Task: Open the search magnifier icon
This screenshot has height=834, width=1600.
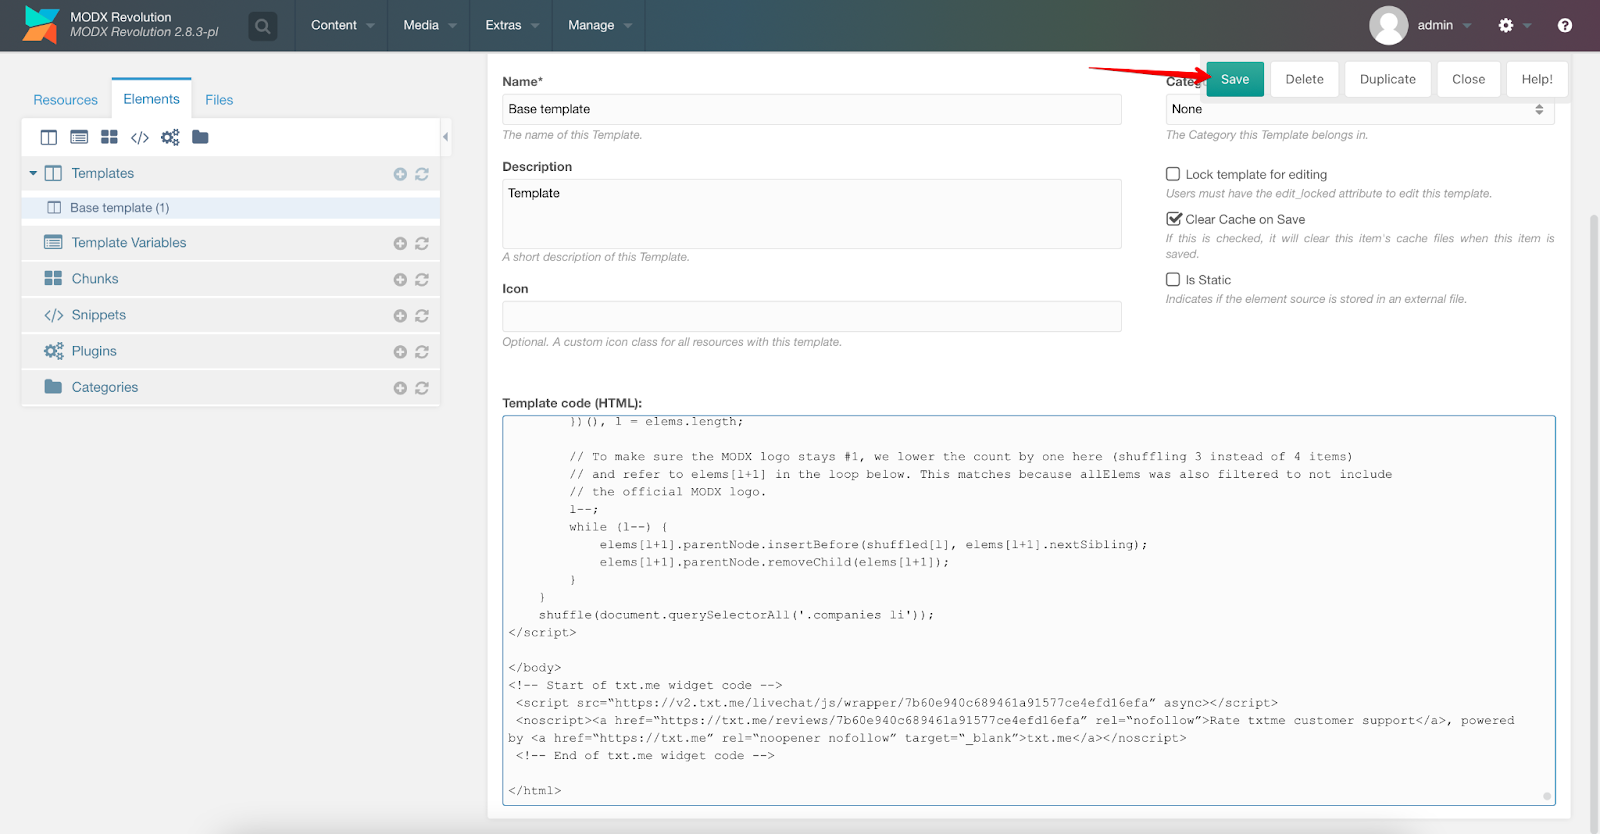Action: pos(263,26)
